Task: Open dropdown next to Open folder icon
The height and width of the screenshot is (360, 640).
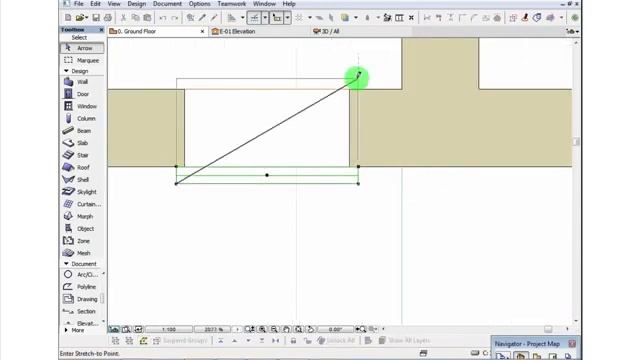Action: [87, 18]
